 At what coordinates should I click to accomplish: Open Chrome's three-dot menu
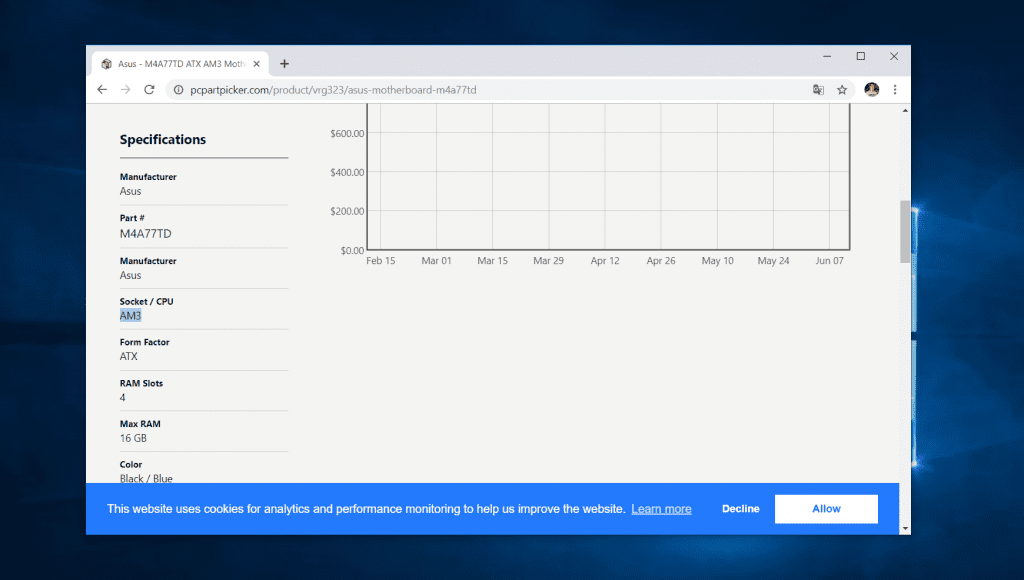click(895, 89)
